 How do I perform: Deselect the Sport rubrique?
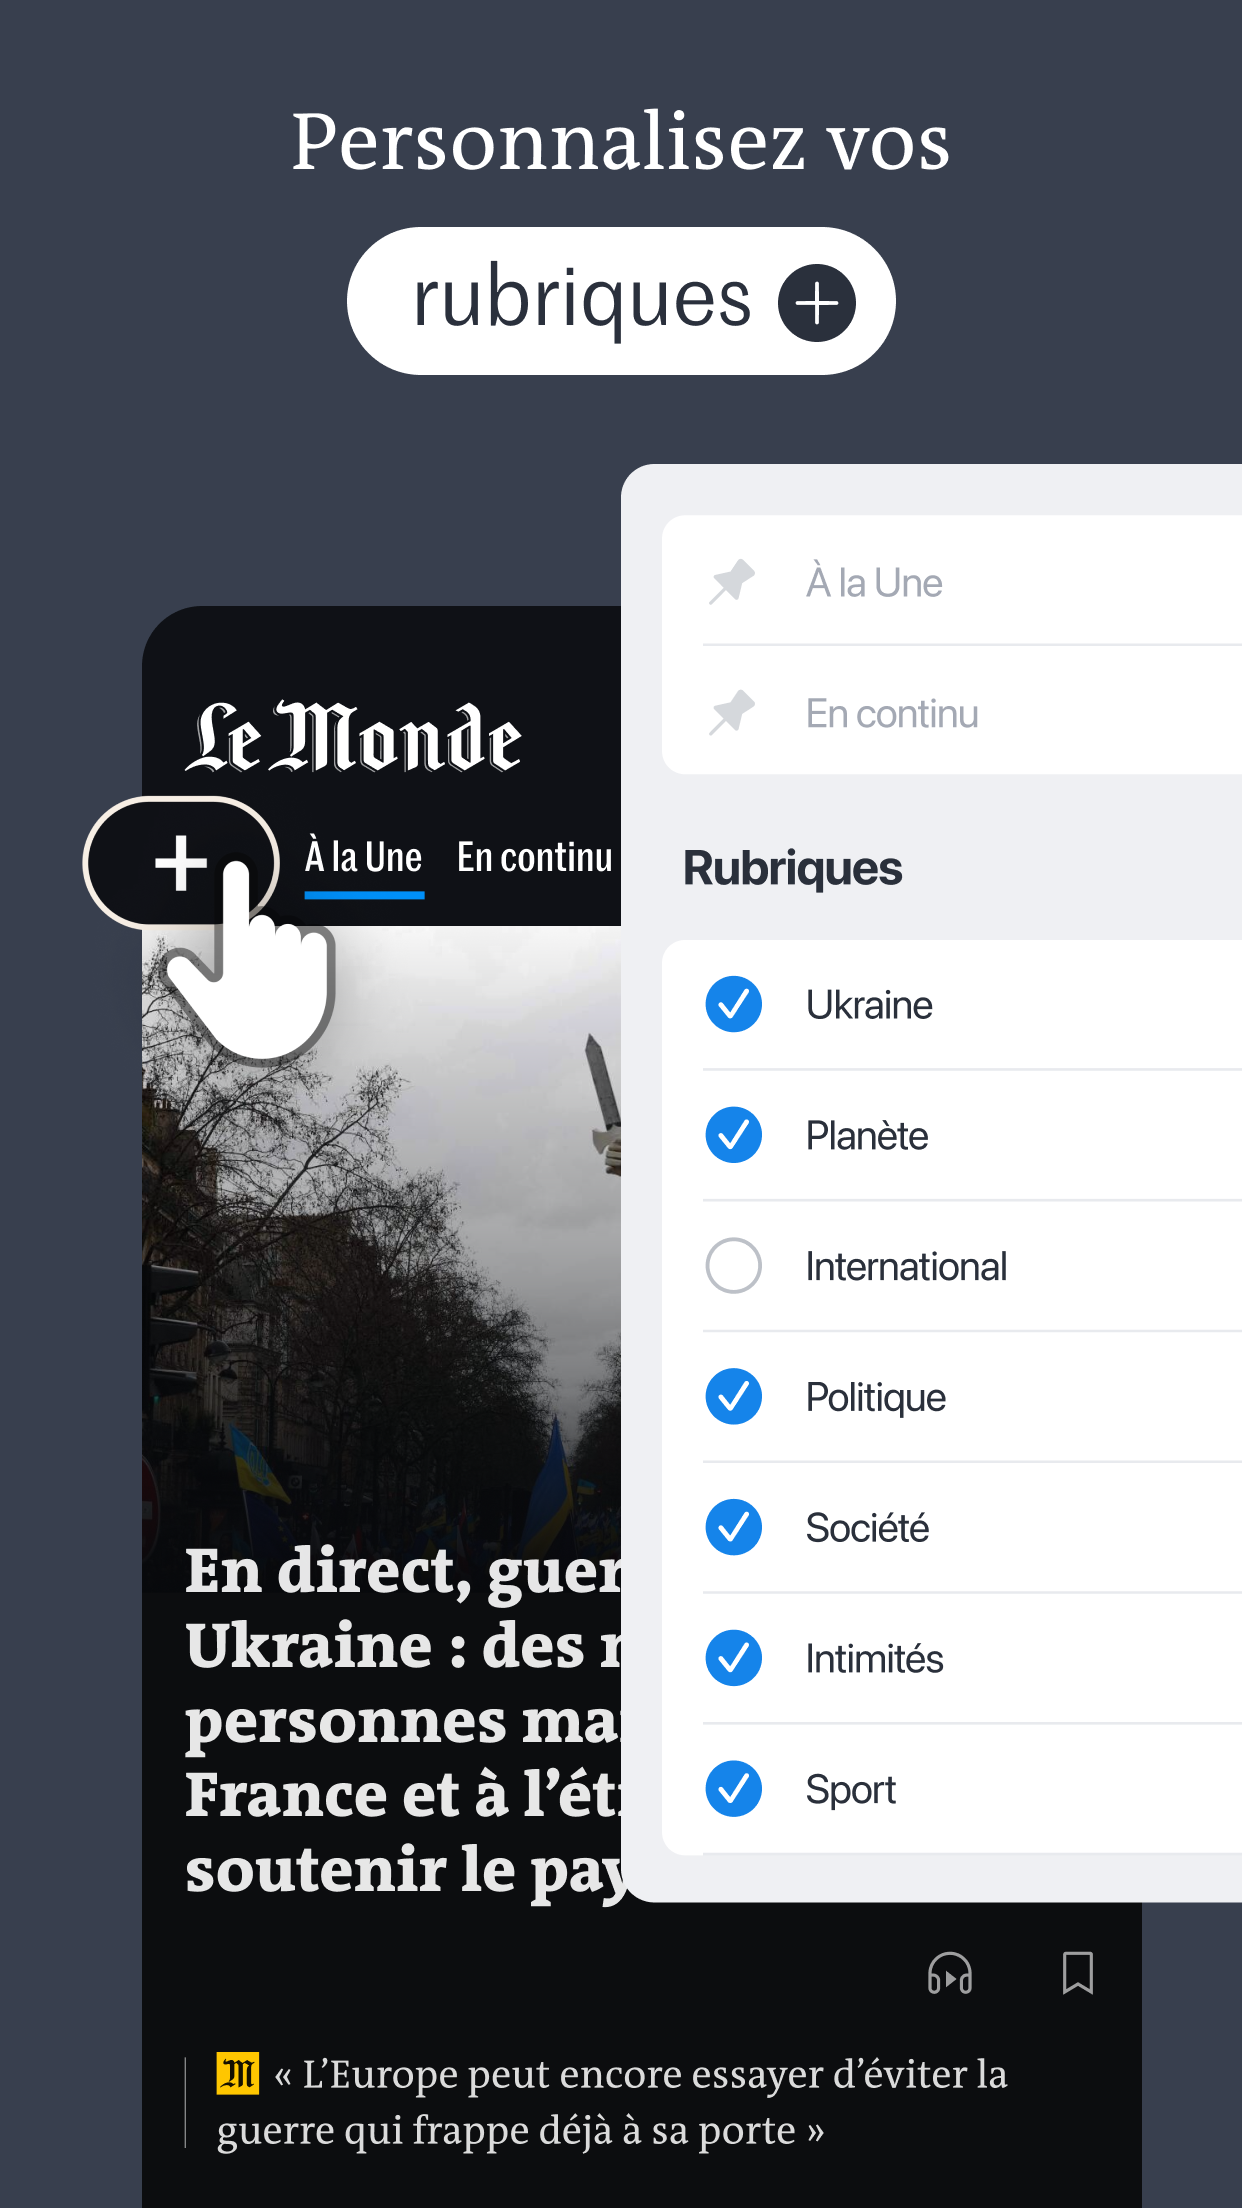(734, 1789)
